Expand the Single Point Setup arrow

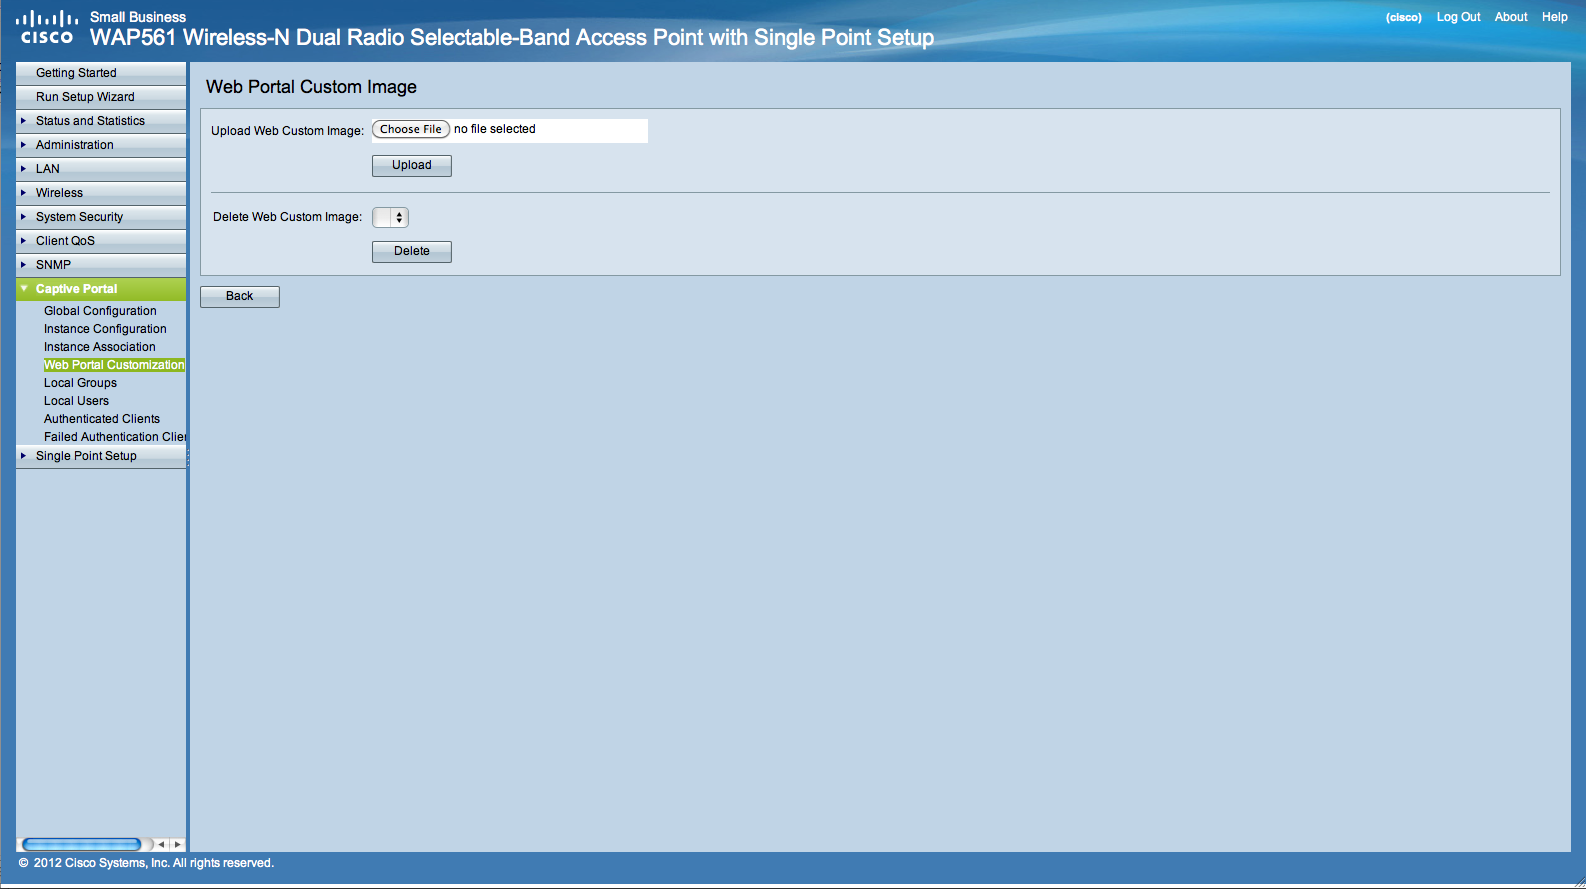coord(23,455)
